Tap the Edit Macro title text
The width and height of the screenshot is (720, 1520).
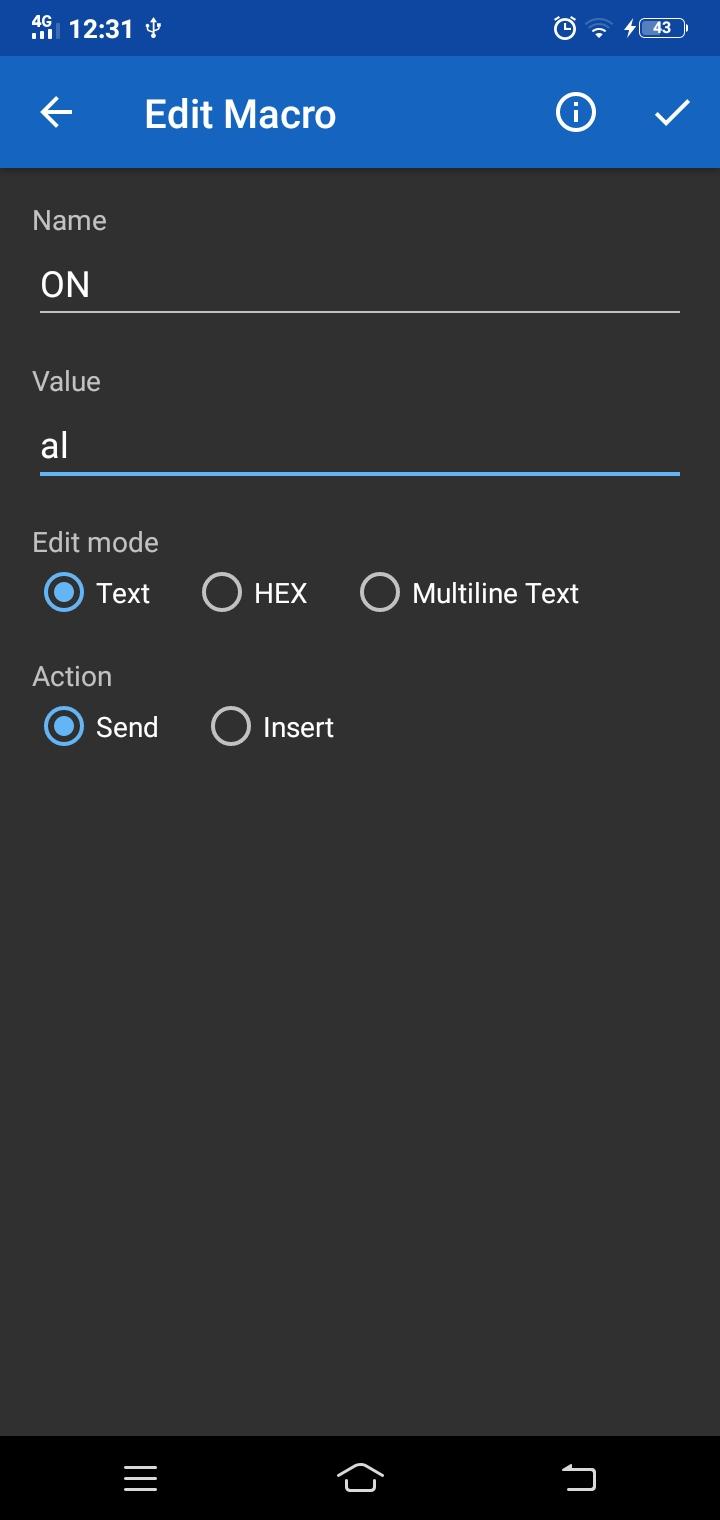click(240, 112)
